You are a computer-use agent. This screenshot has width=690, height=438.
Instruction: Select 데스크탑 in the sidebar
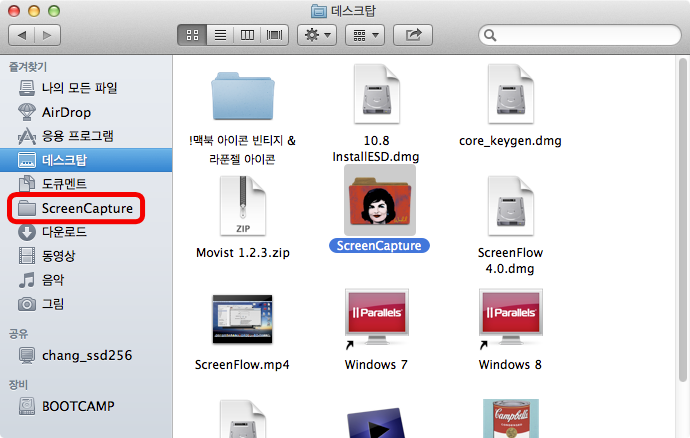[86, 160]
